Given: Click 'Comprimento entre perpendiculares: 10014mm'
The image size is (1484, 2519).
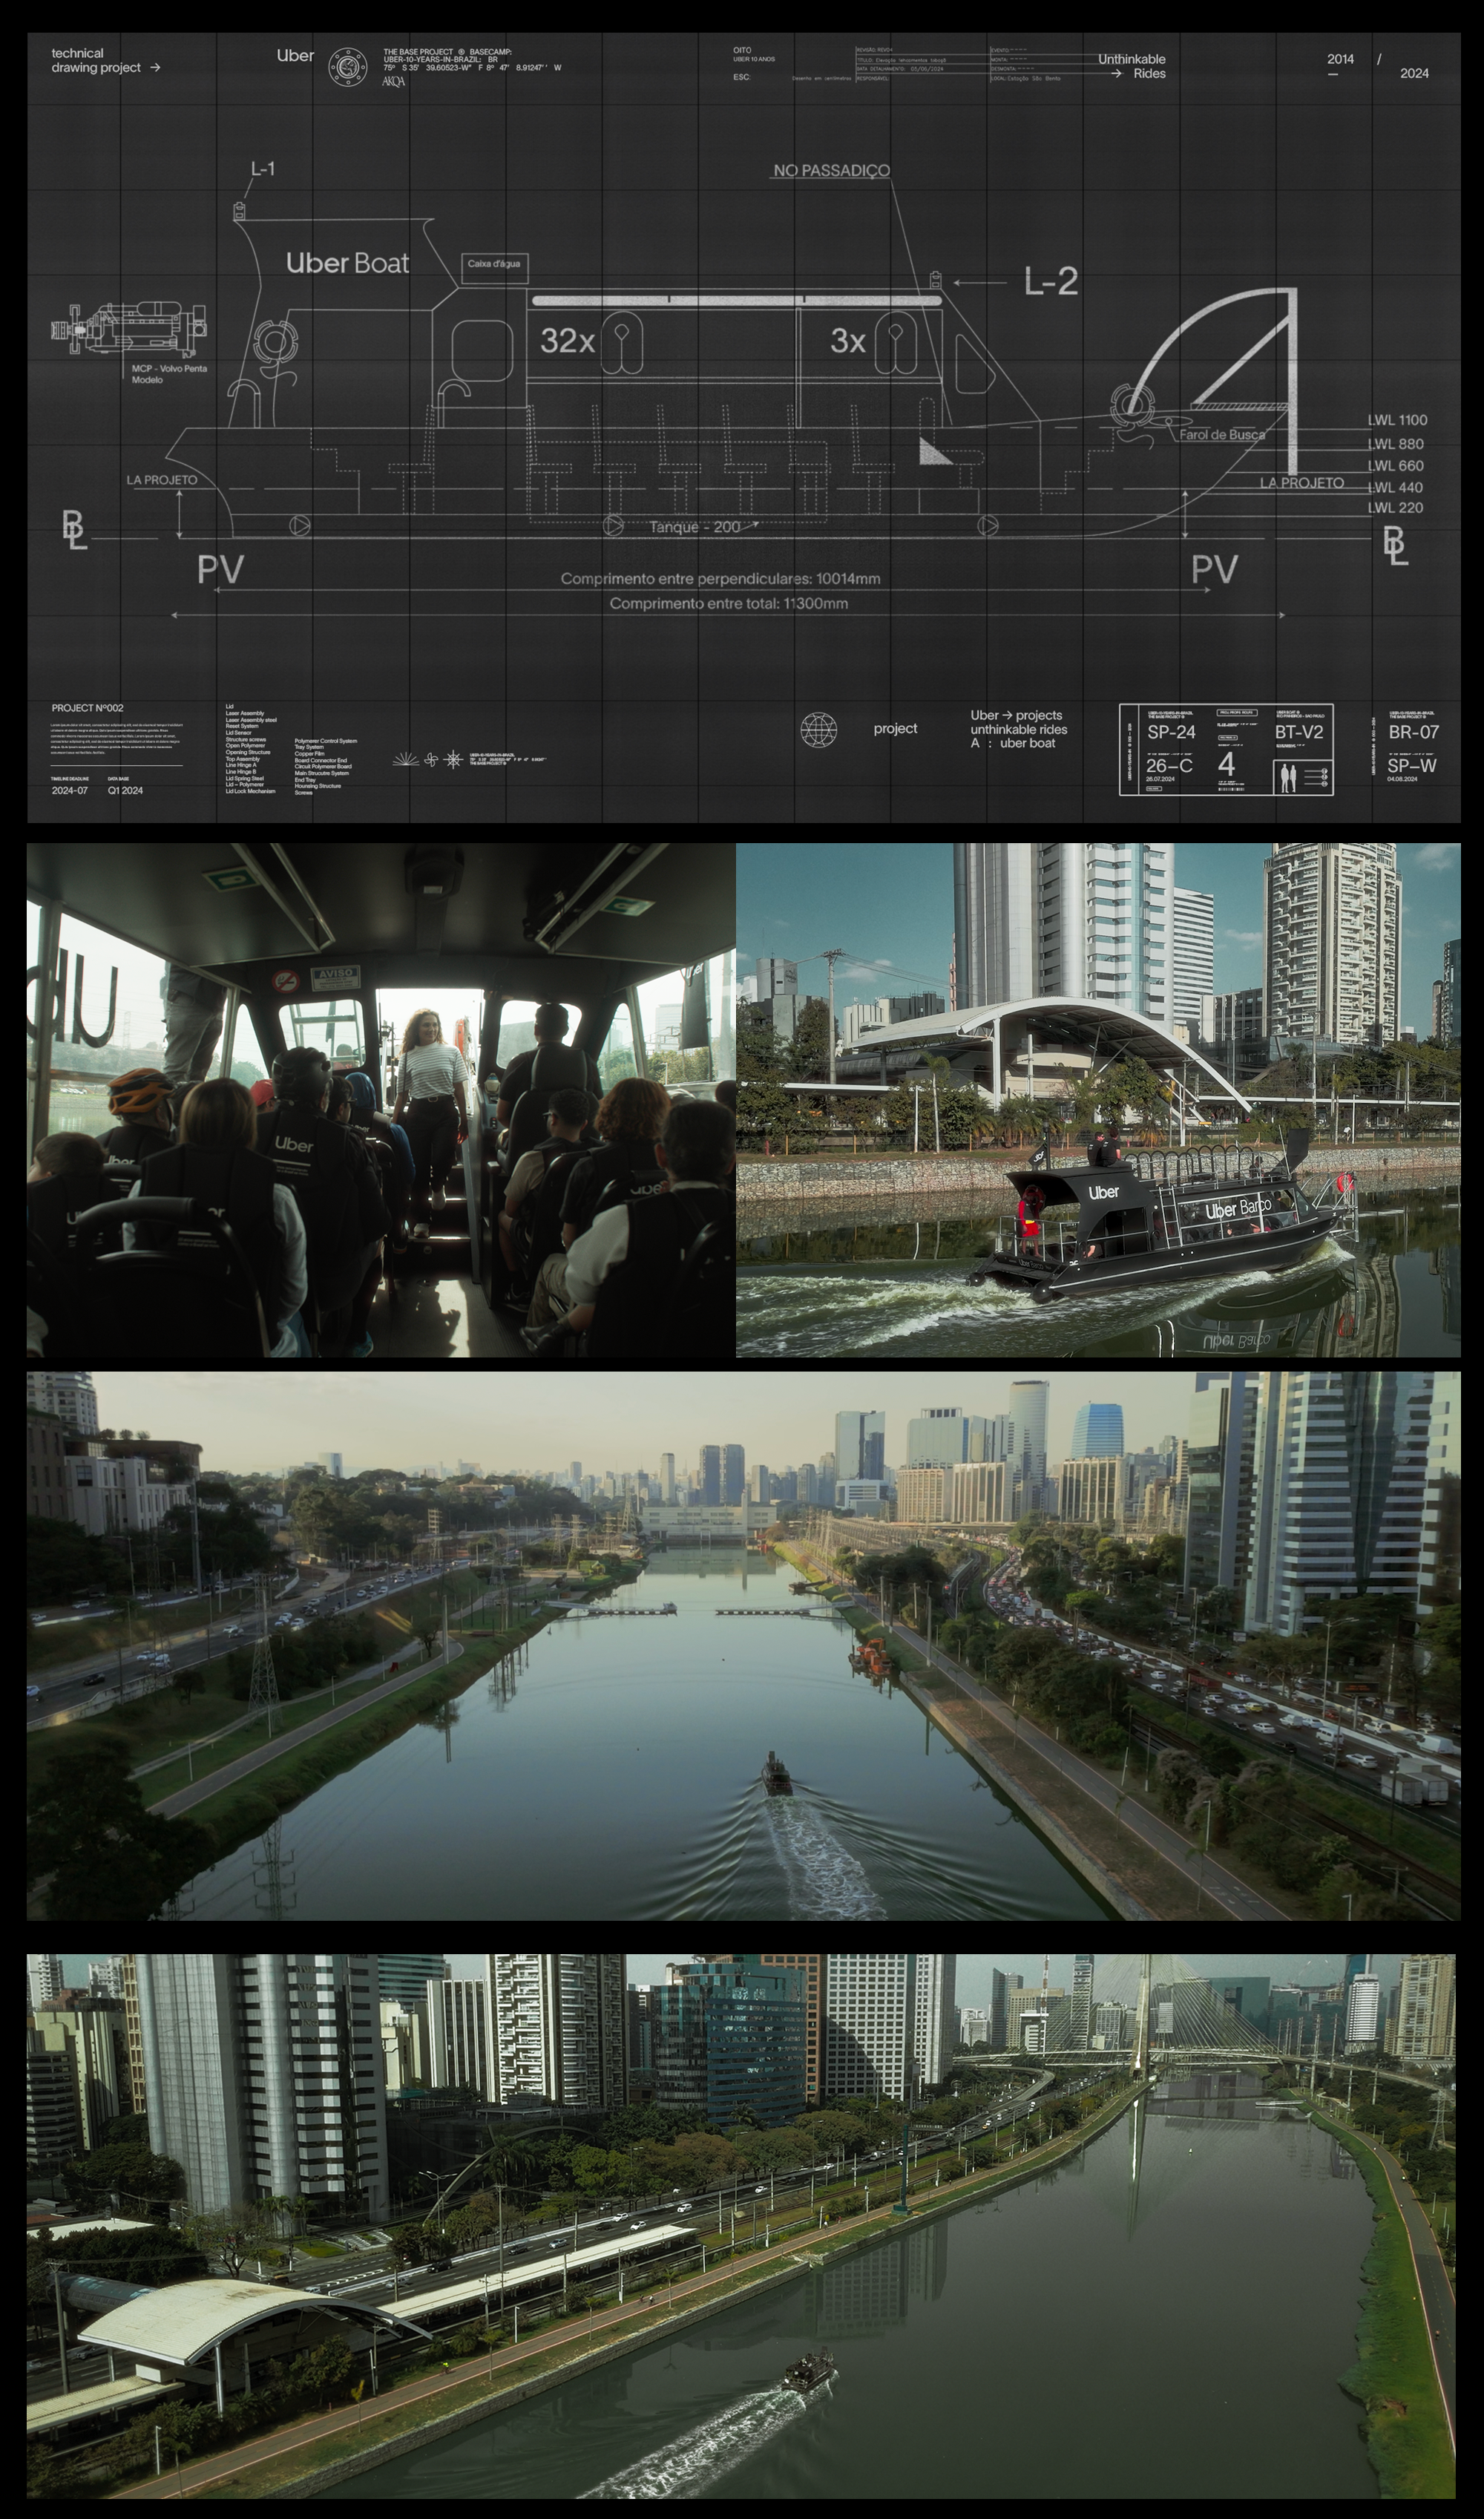Looking at the screenshot, I should pyautogui.click(x=720, y=579).
